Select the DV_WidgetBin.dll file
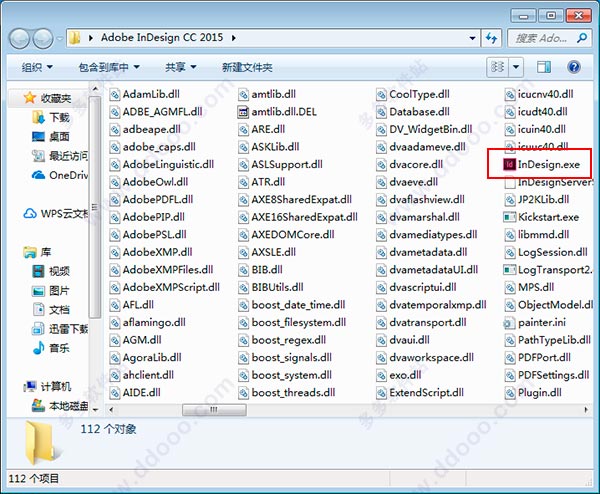Image resolution: width=600 pixels, height=494 pixels. 424,130
